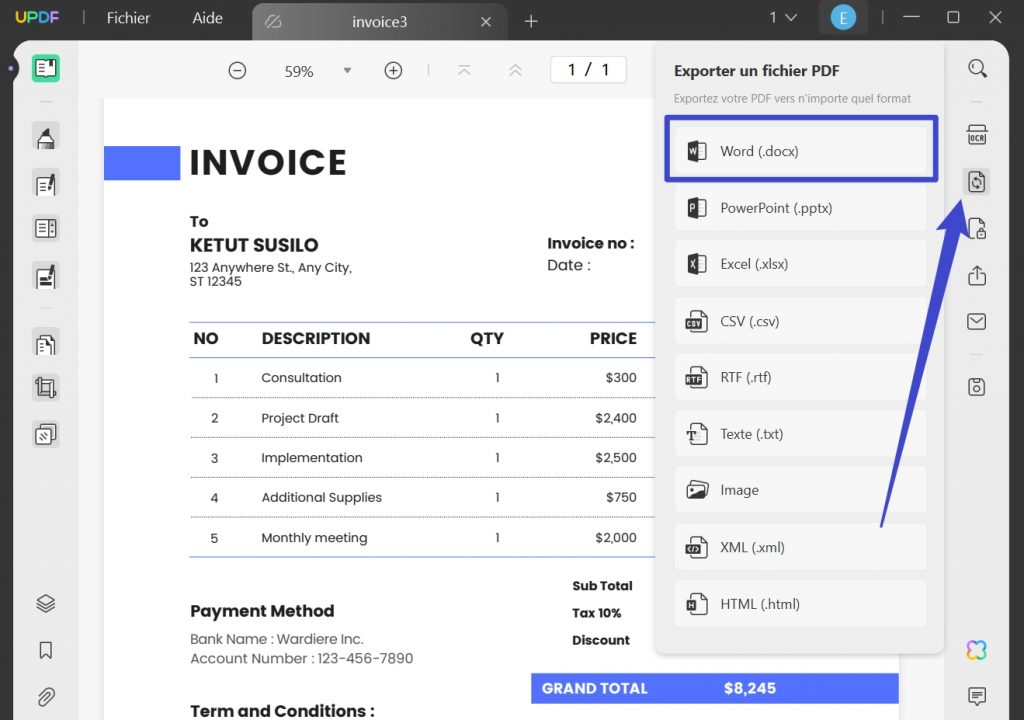Screen dimensions: 1024x720
Task: Click the Share file icon
Action: click(x=977, y=276)
